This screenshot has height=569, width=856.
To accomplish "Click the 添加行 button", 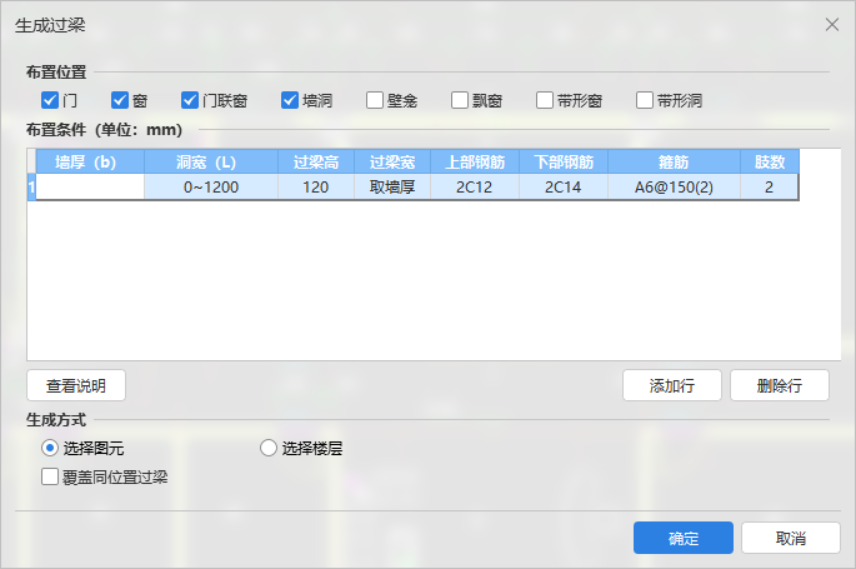I will [672, 386].
